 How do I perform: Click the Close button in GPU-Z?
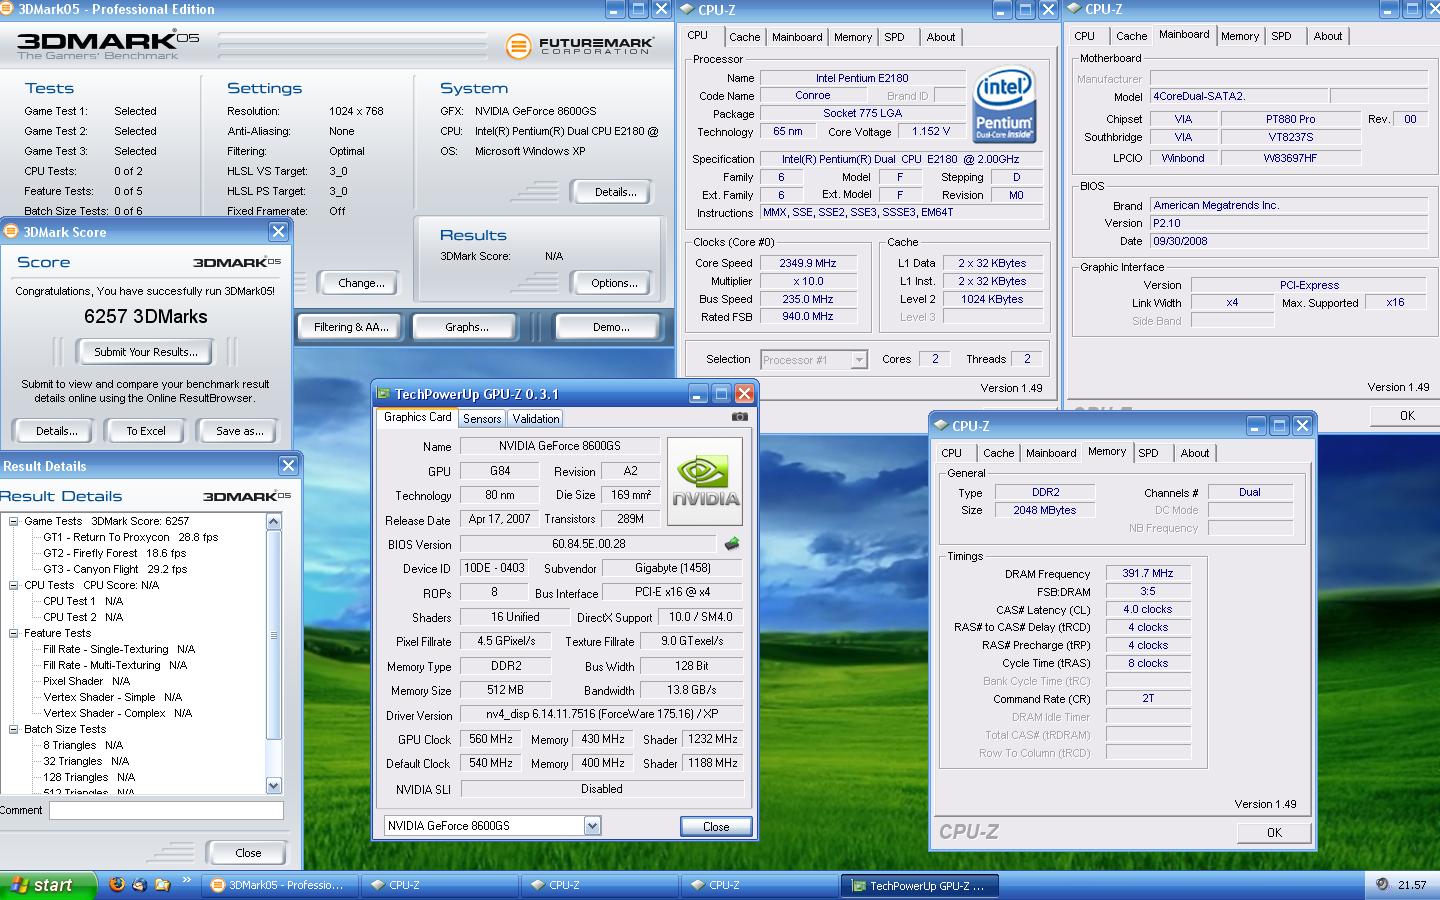(x=716, y=826)
